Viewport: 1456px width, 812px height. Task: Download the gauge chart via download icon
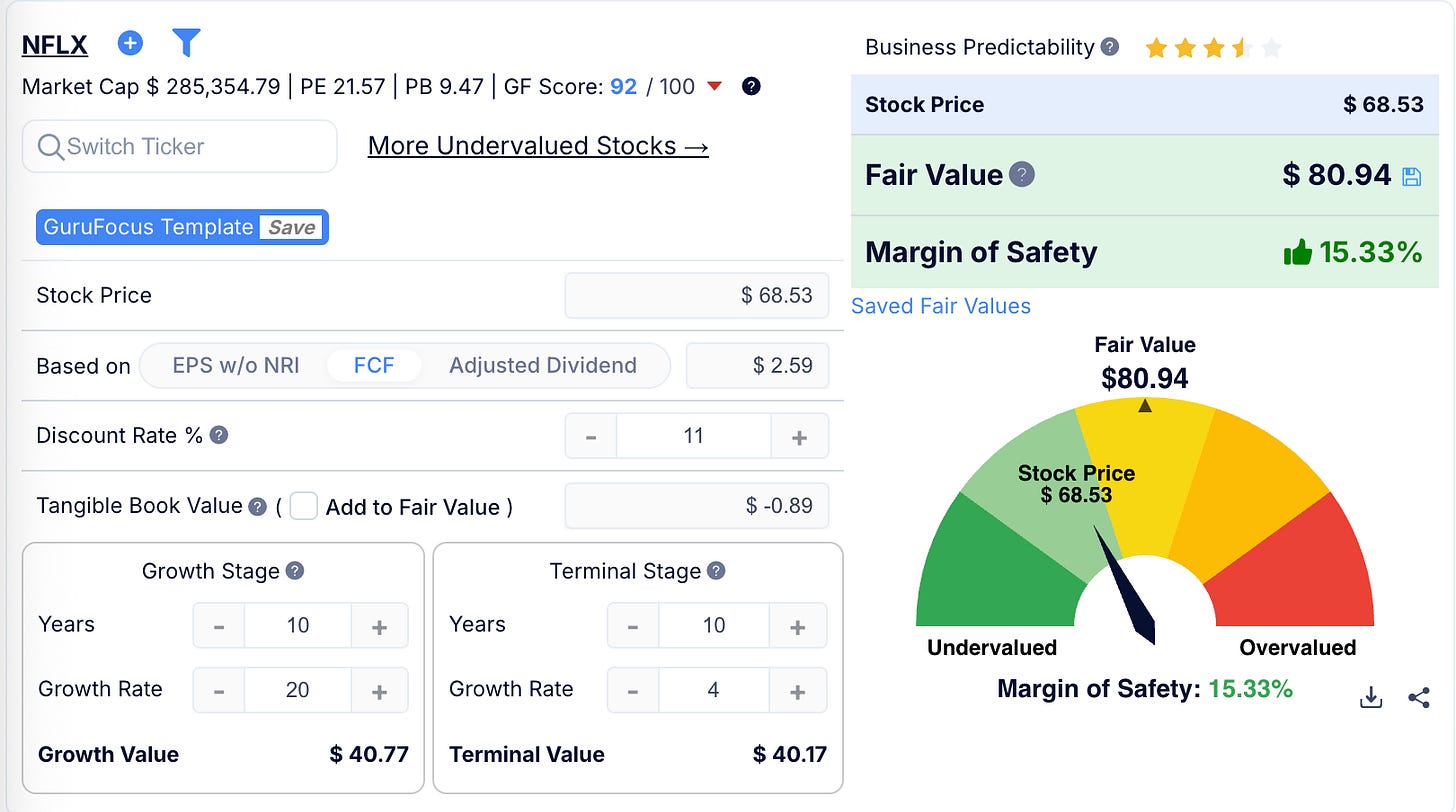1371,698
